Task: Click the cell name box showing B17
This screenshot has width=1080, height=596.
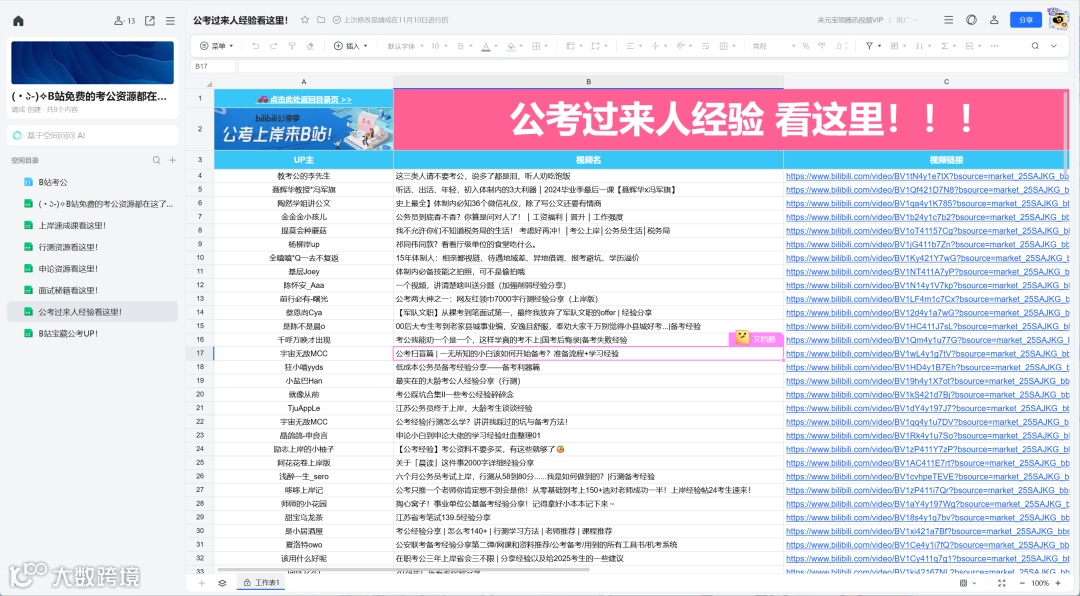Action: (x=214, y=66)
